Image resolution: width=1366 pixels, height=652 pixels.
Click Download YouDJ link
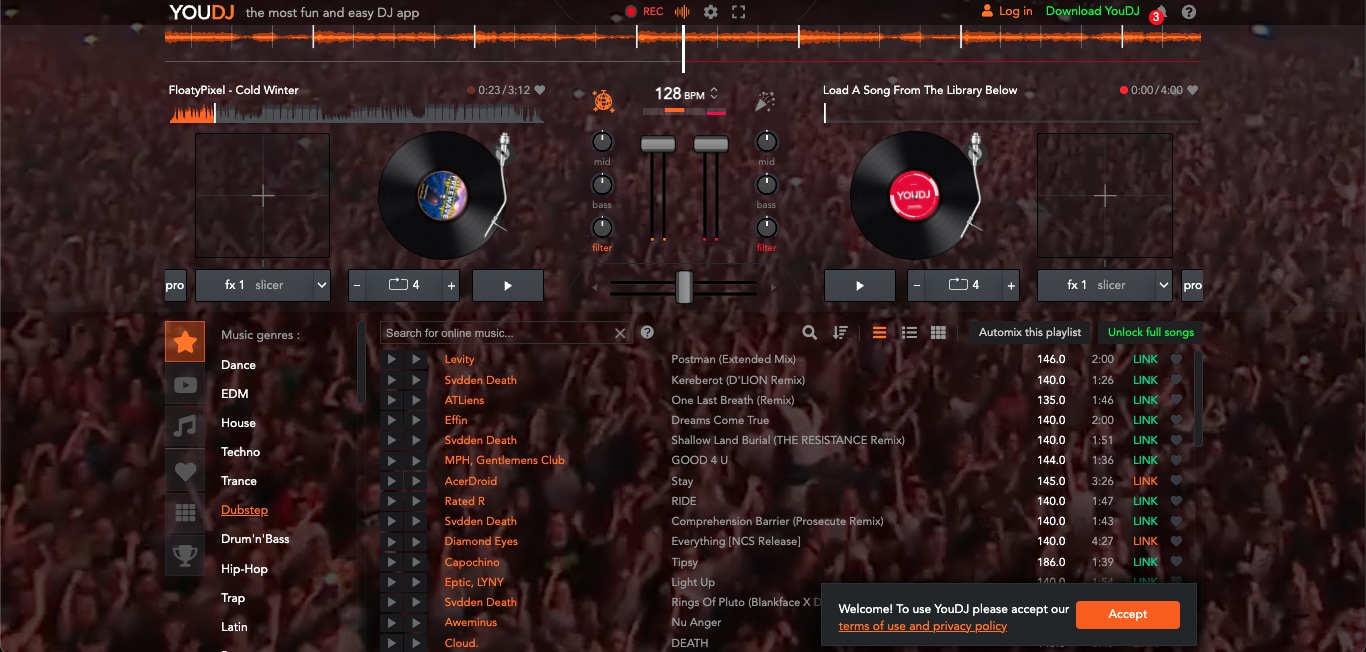[x=1092, y=12]
